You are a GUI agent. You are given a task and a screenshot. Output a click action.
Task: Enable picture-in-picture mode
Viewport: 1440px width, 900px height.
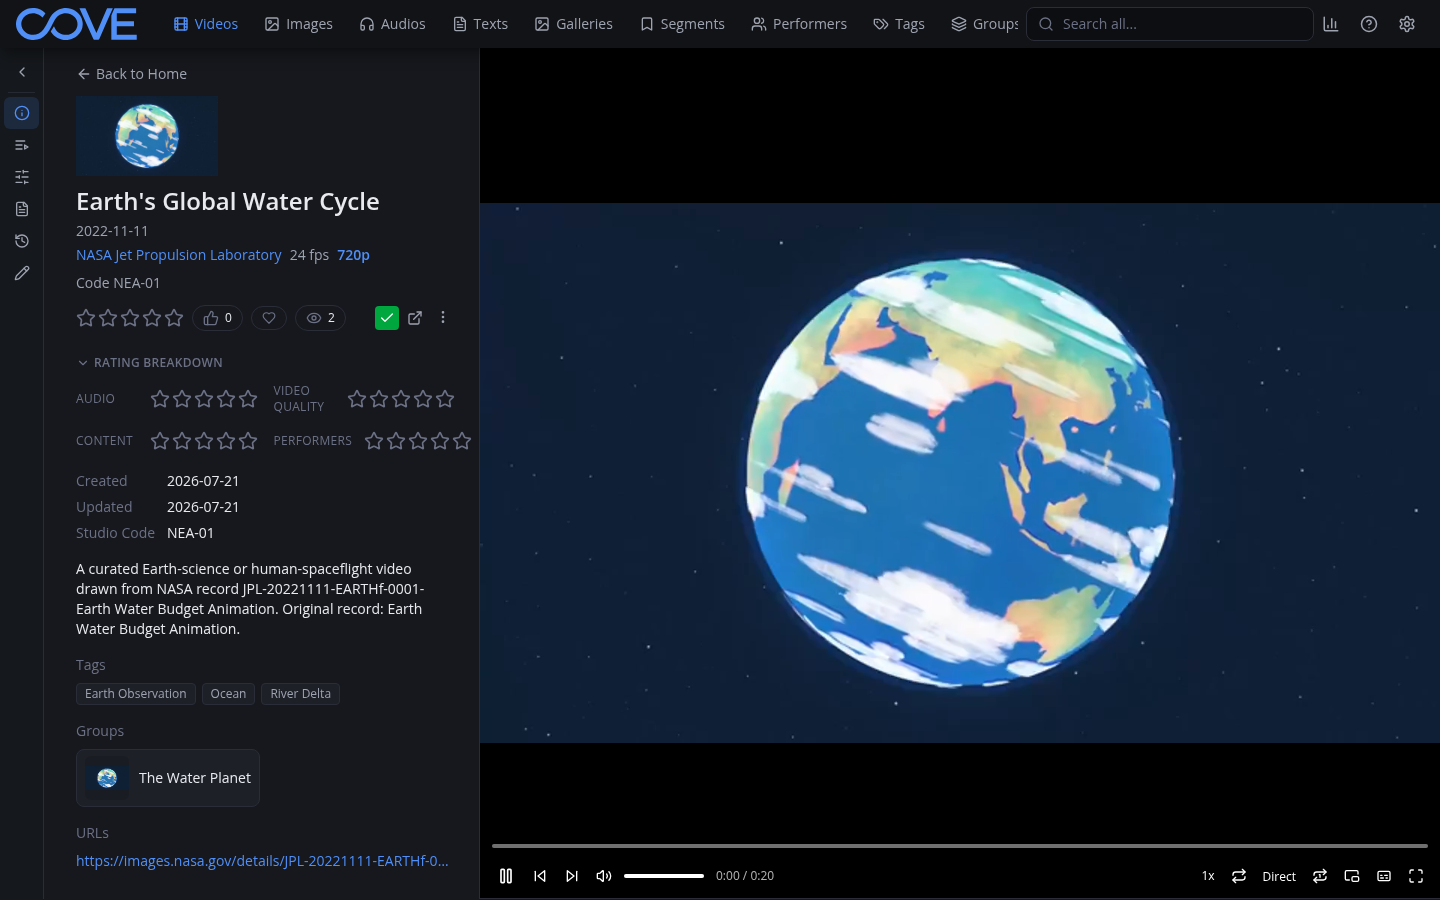click(x=1352, y=876)
